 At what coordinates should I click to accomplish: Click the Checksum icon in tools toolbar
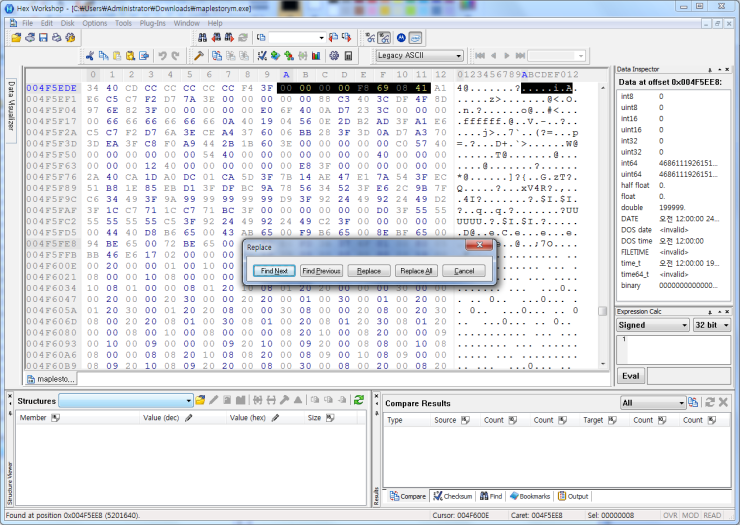(262, 56)
